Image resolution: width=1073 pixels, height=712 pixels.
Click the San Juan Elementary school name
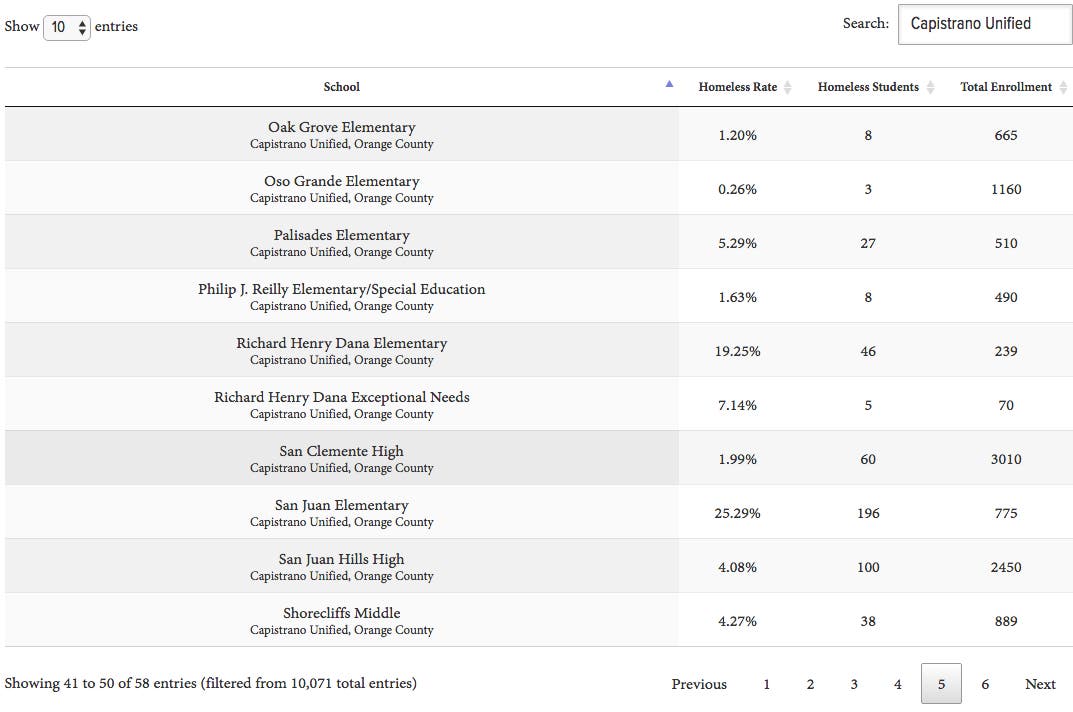341,505
